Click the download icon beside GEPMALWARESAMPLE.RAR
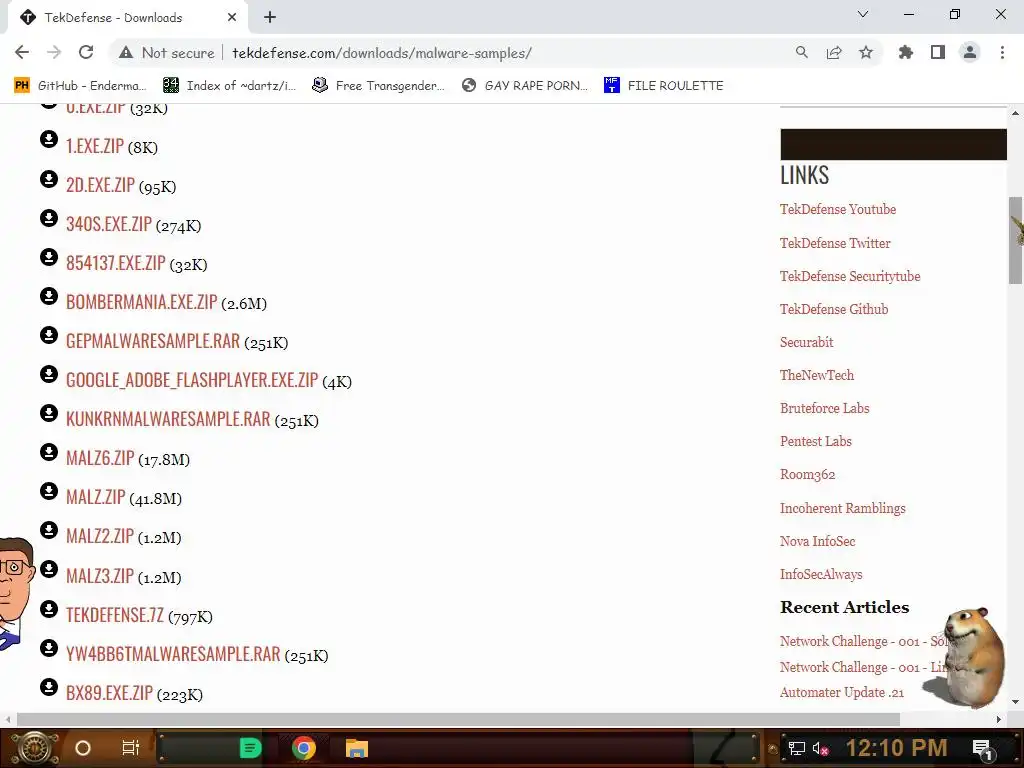 49,335
